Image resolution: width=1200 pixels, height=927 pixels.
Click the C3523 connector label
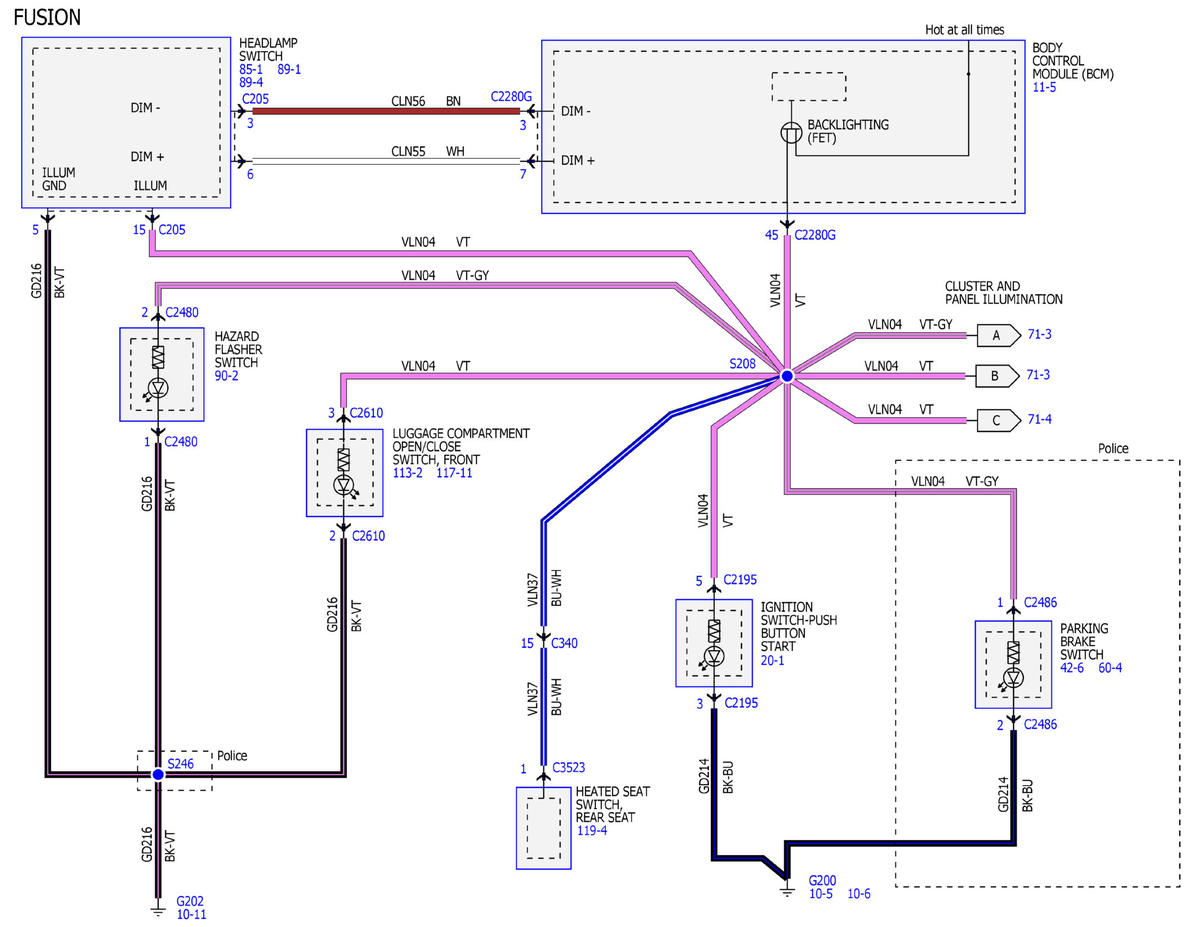(570, 769)
